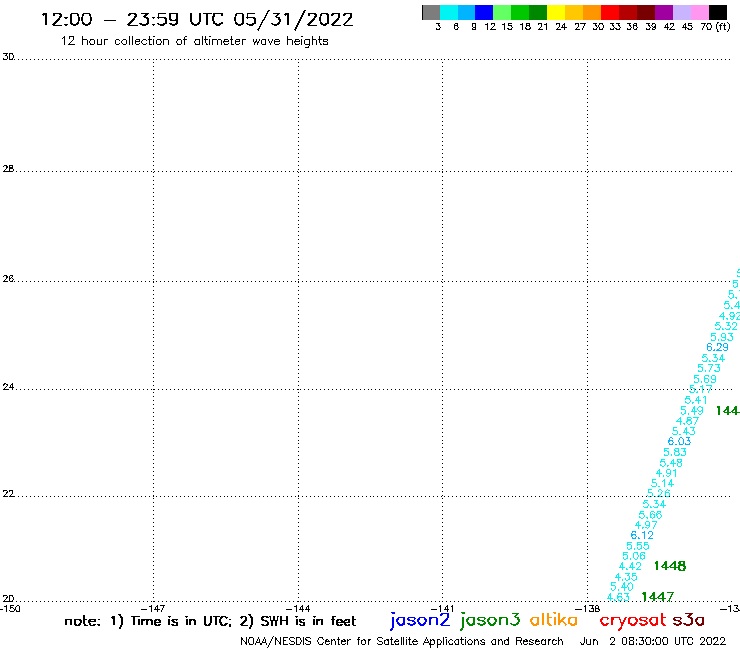
Task: Select the green jason3 satellite label
Action: click(x=490, y=621)
